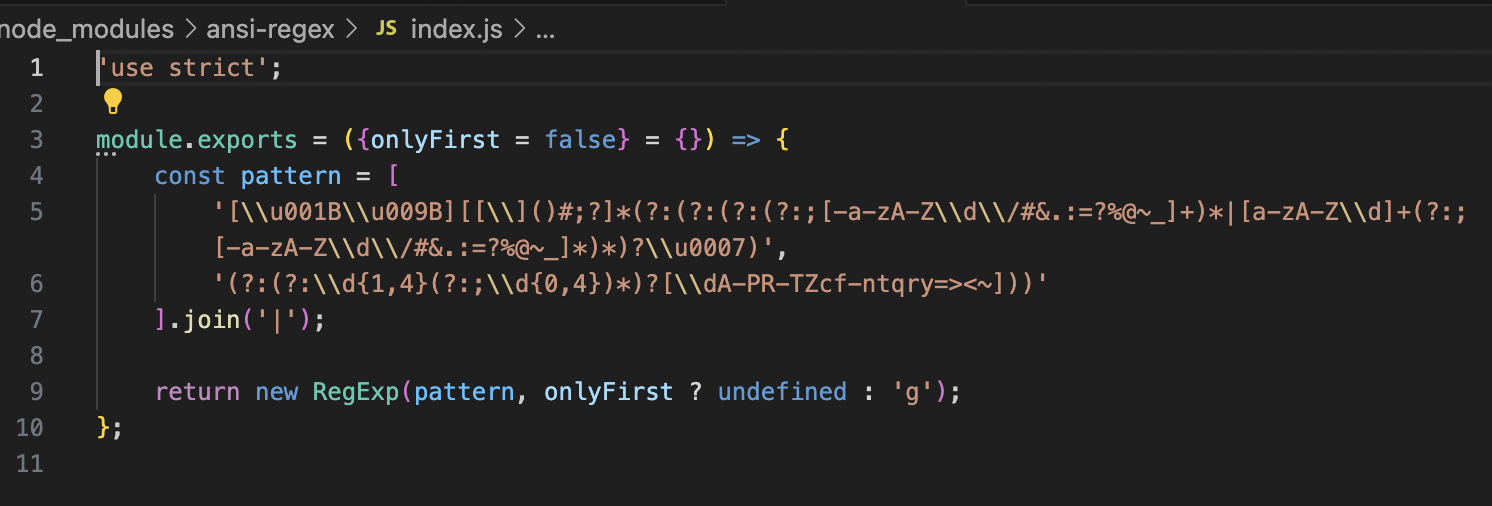The height and width of the screenshot is (506, 1492).
Task: Click line number 11 in the gutter
Action: (x=30, y=463)
